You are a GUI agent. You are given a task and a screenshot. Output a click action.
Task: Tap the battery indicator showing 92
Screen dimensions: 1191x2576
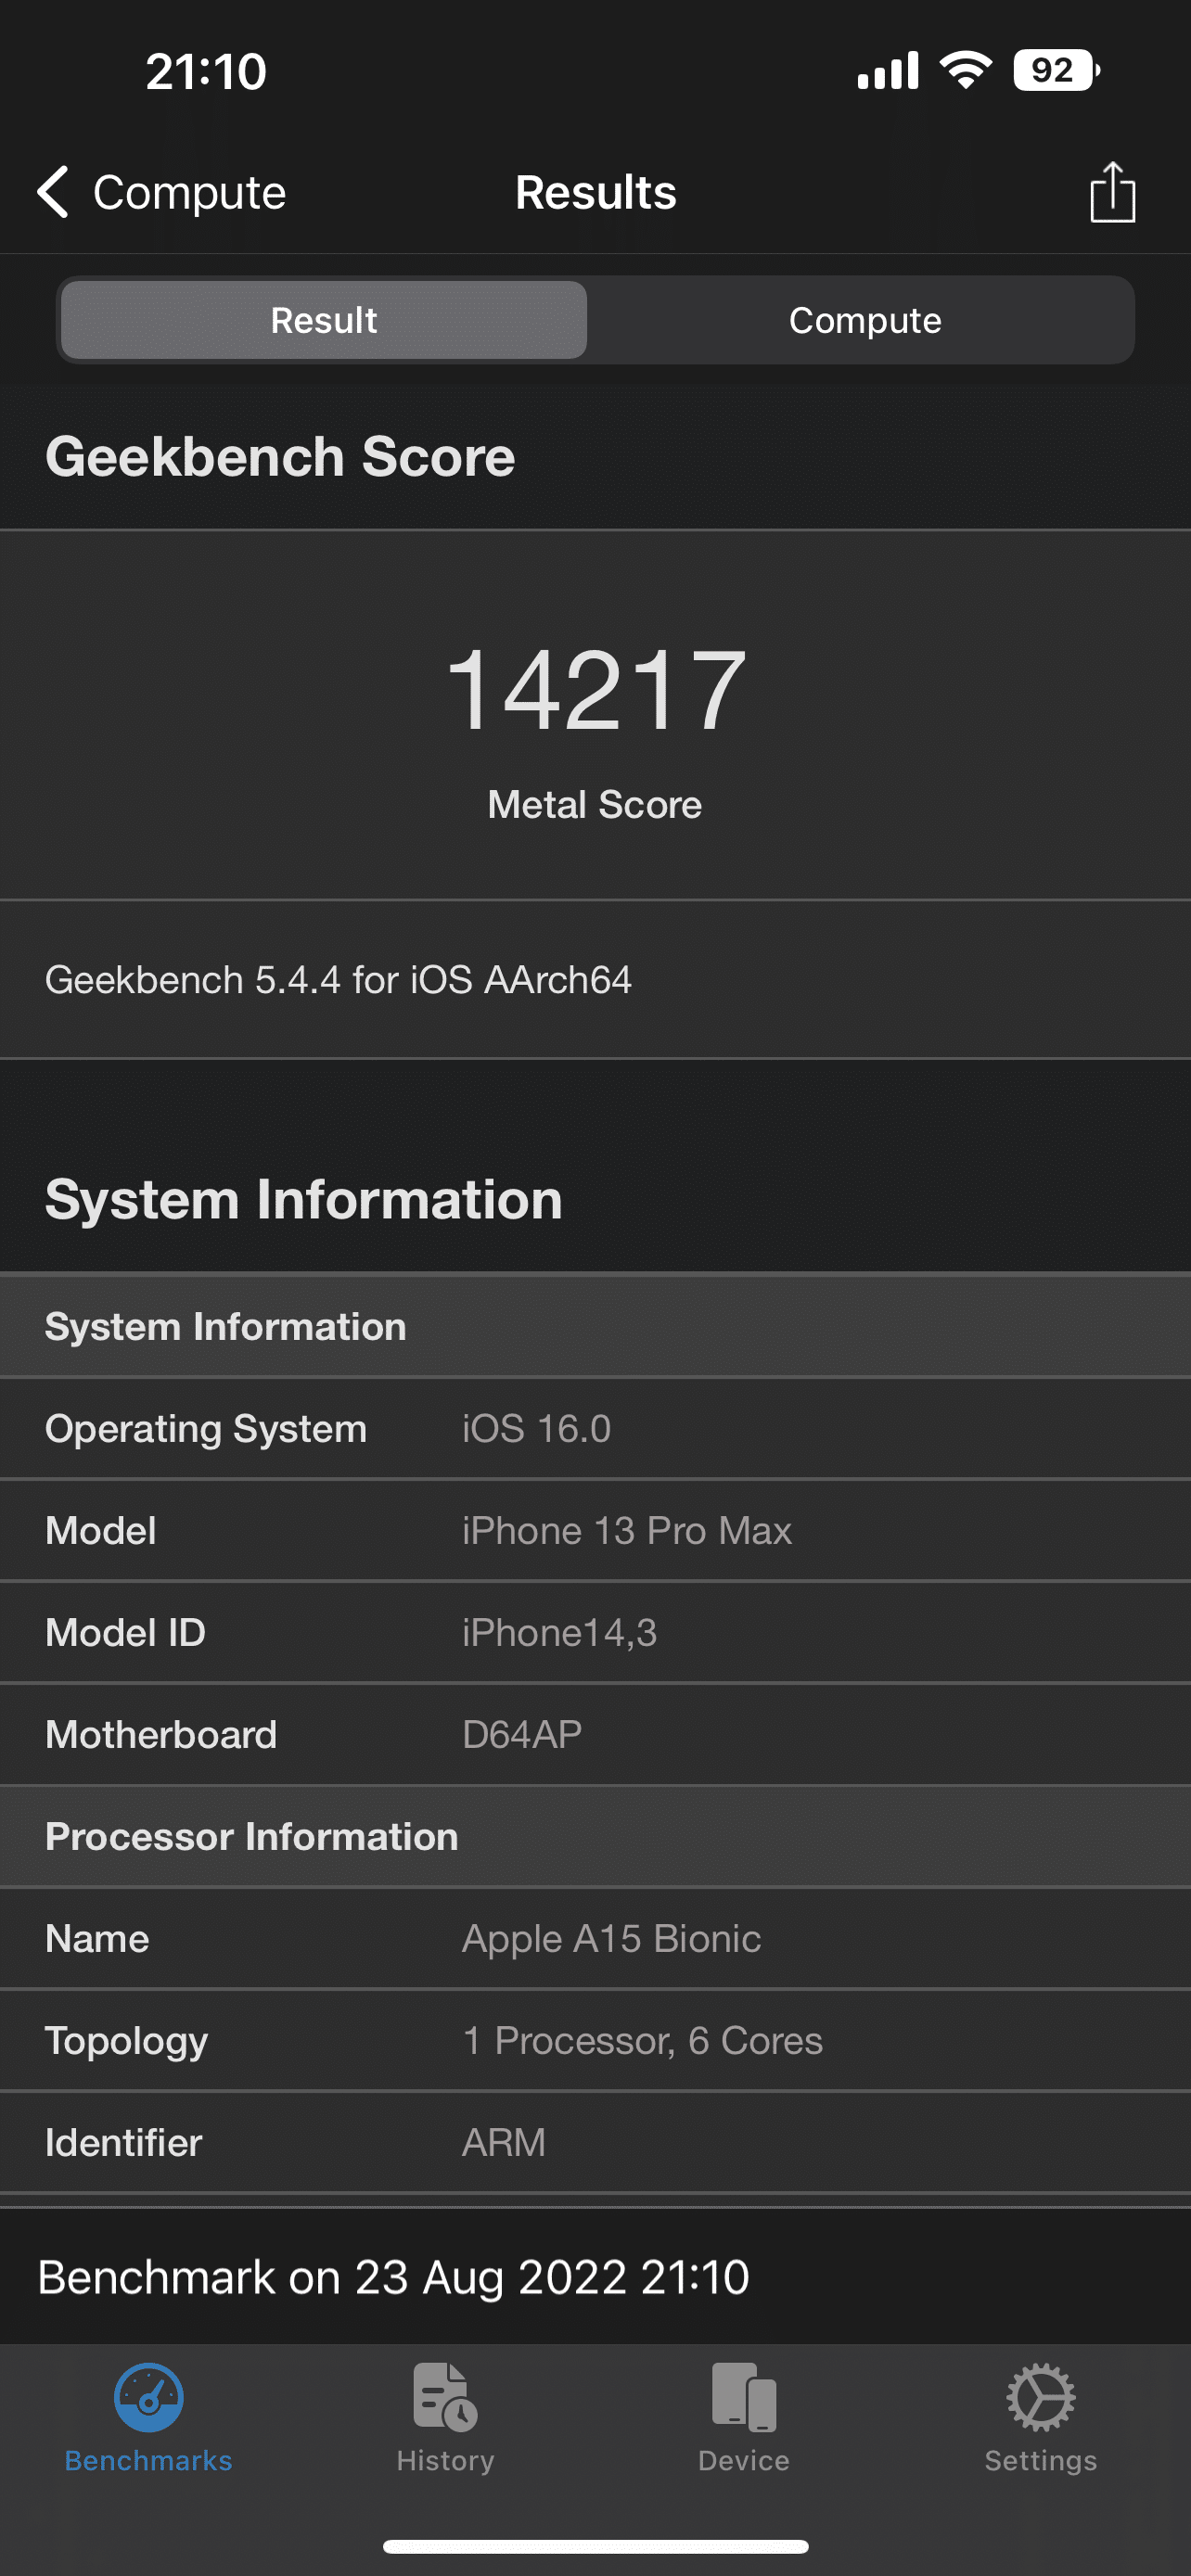point(1057,71)
